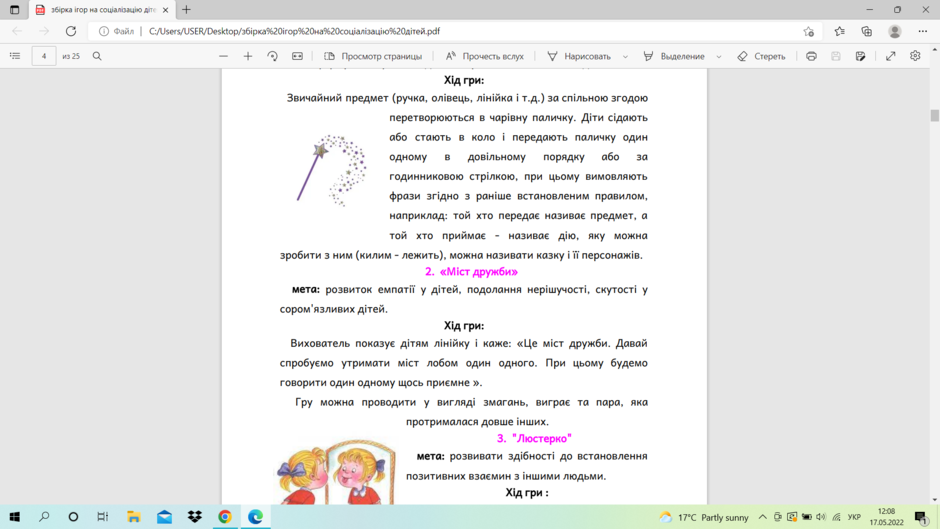Open a new browser tab

(186, 10)
